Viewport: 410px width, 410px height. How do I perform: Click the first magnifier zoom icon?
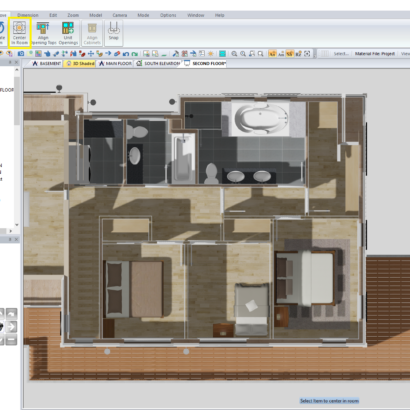[234, 54]
